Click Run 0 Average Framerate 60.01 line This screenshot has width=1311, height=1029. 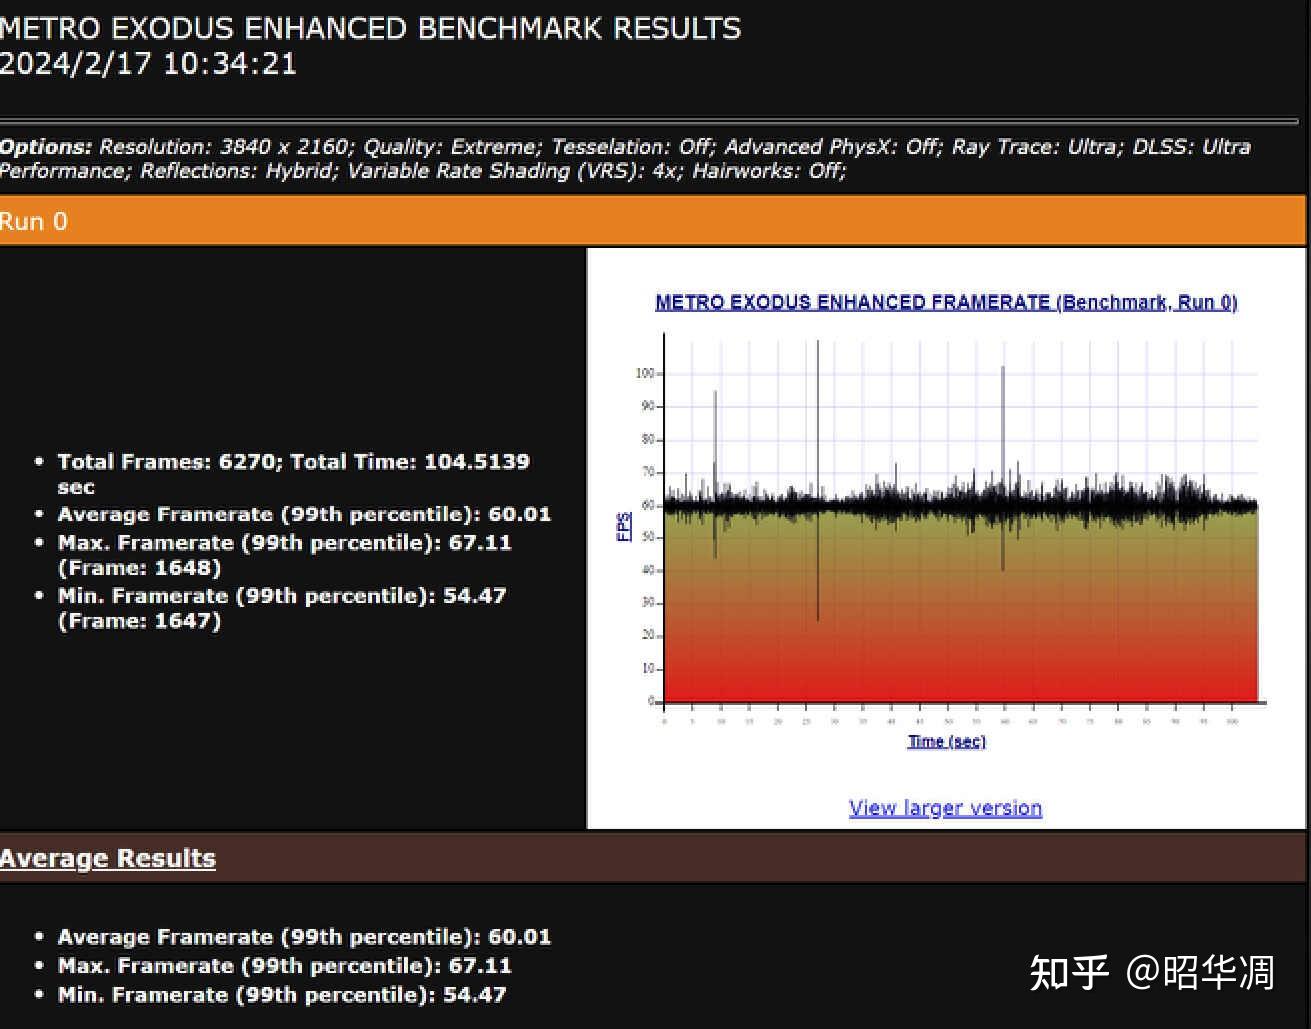click(304, 514)
